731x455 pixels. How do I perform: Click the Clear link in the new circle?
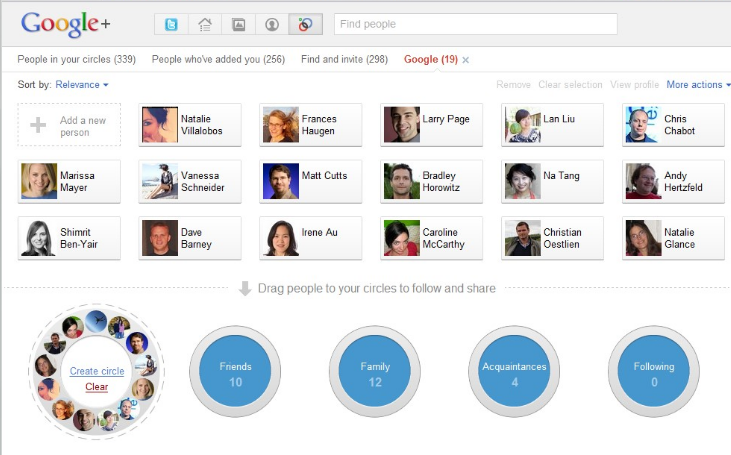pyautogui.click(x=97, y=387)
